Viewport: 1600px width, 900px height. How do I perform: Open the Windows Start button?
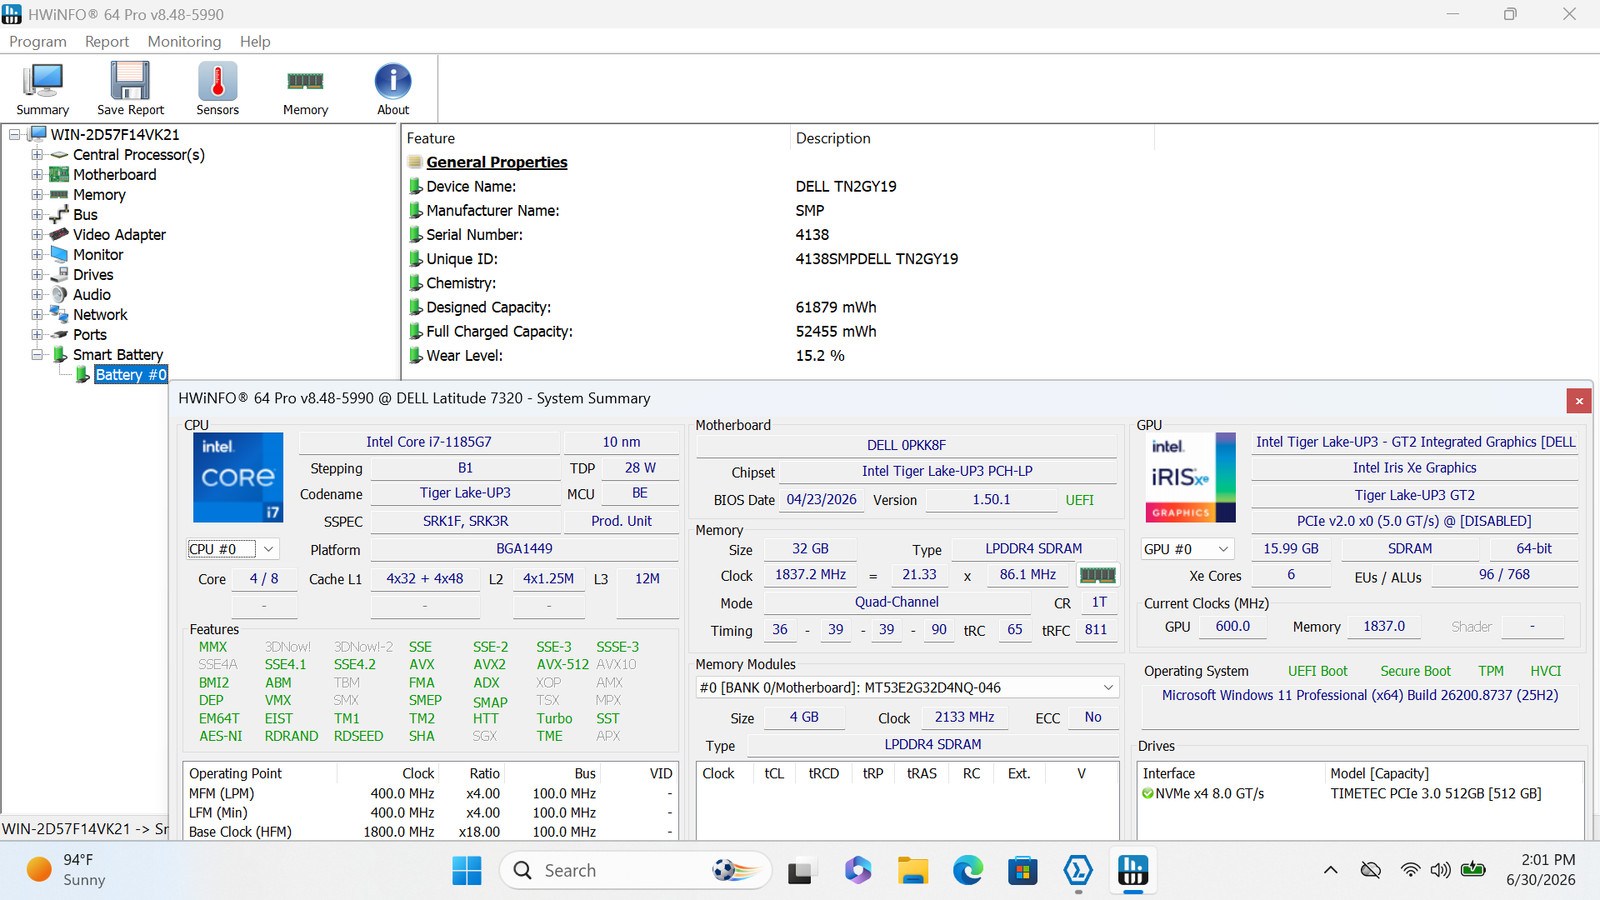click(466, 871)
